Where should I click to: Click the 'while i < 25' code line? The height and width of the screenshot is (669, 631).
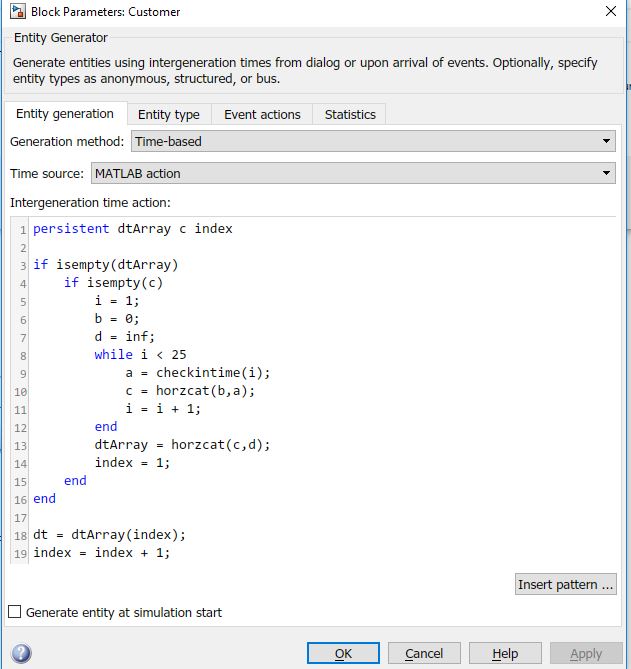[x=140, y=355]
